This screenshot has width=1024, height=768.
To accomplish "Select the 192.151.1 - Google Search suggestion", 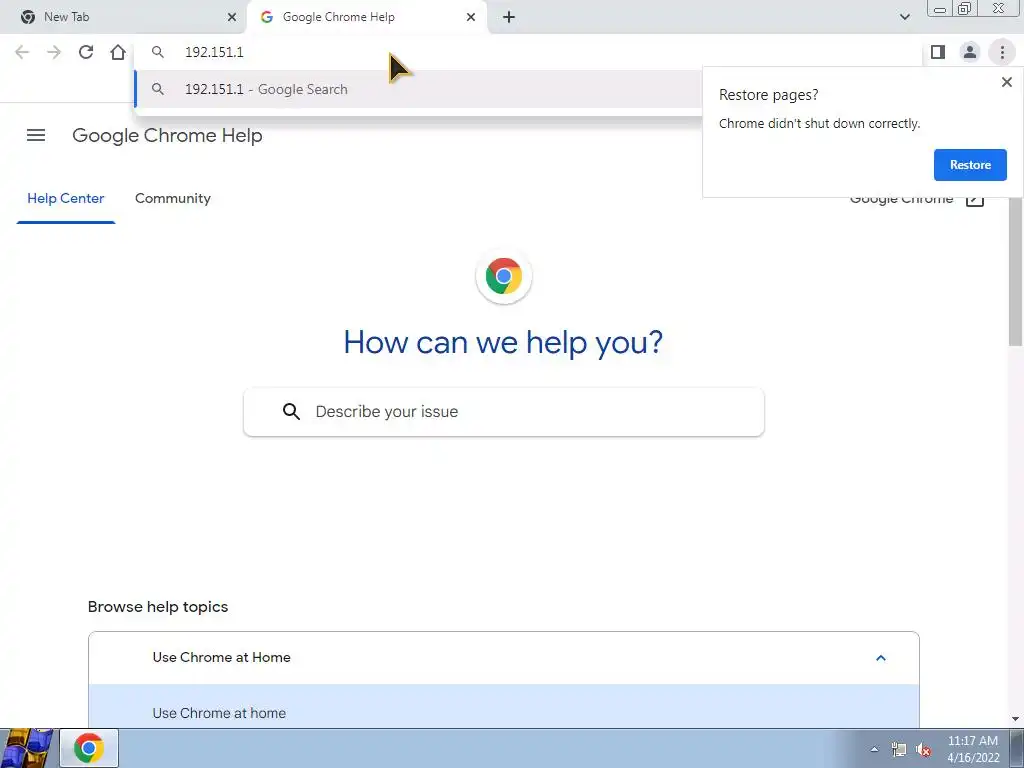I will coord(418,89).
